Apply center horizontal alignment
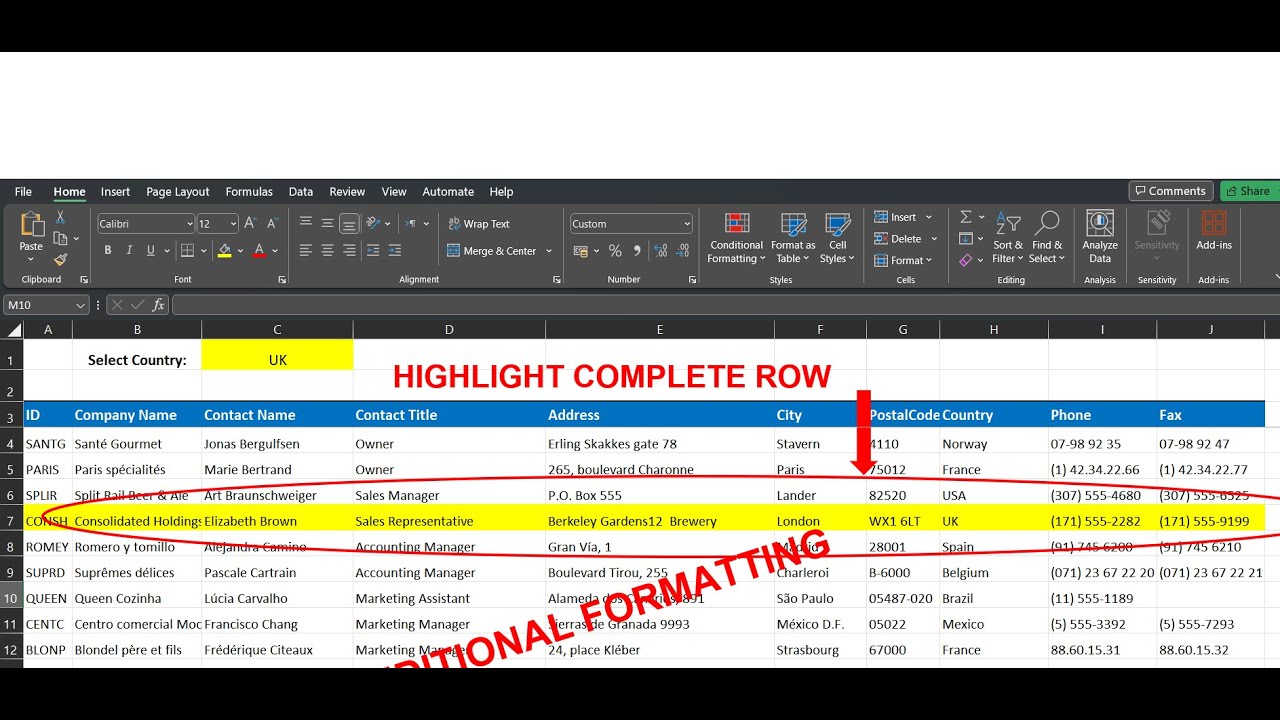 [327, 251]
